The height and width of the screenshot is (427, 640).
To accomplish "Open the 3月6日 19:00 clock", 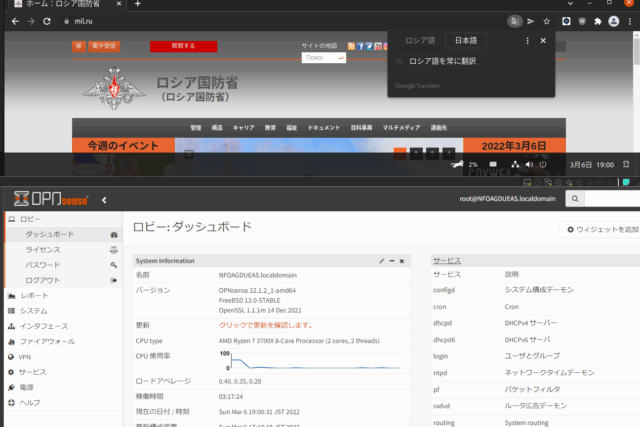I will (x=592, y=165).
